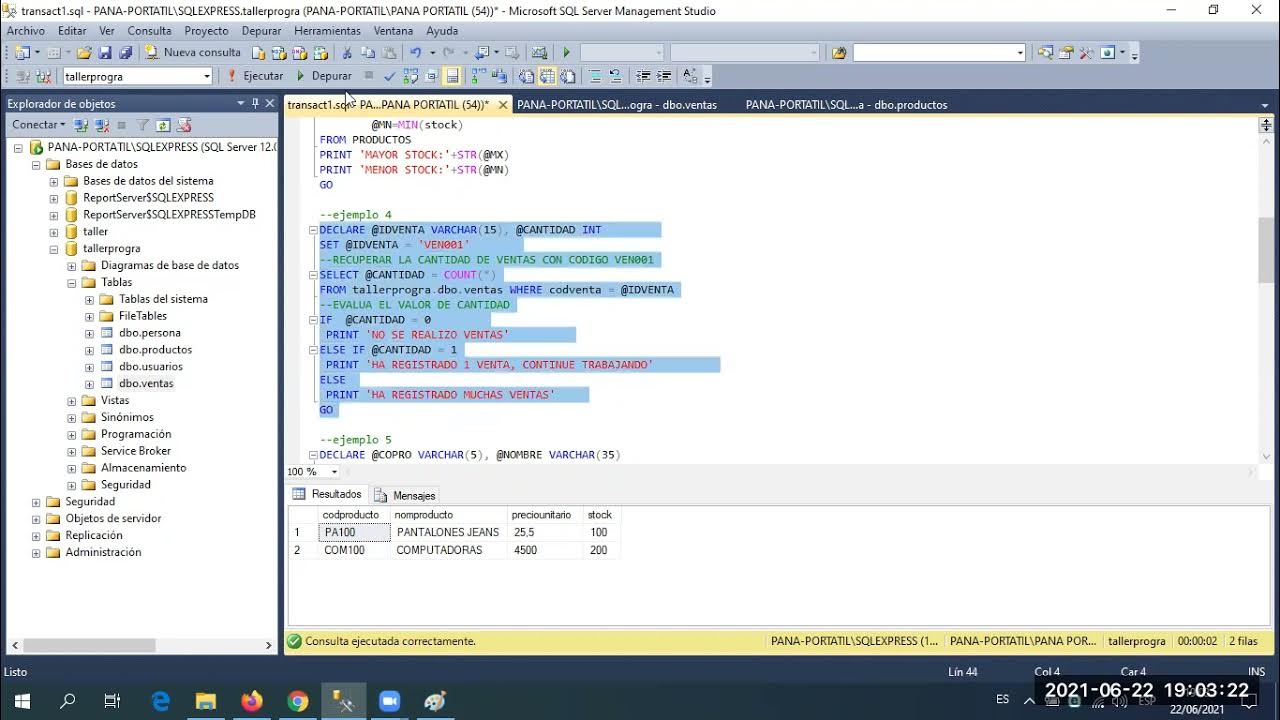Open file with the folder icon
Viewport: 1280px width, 720px height.
tap(85, 52)
